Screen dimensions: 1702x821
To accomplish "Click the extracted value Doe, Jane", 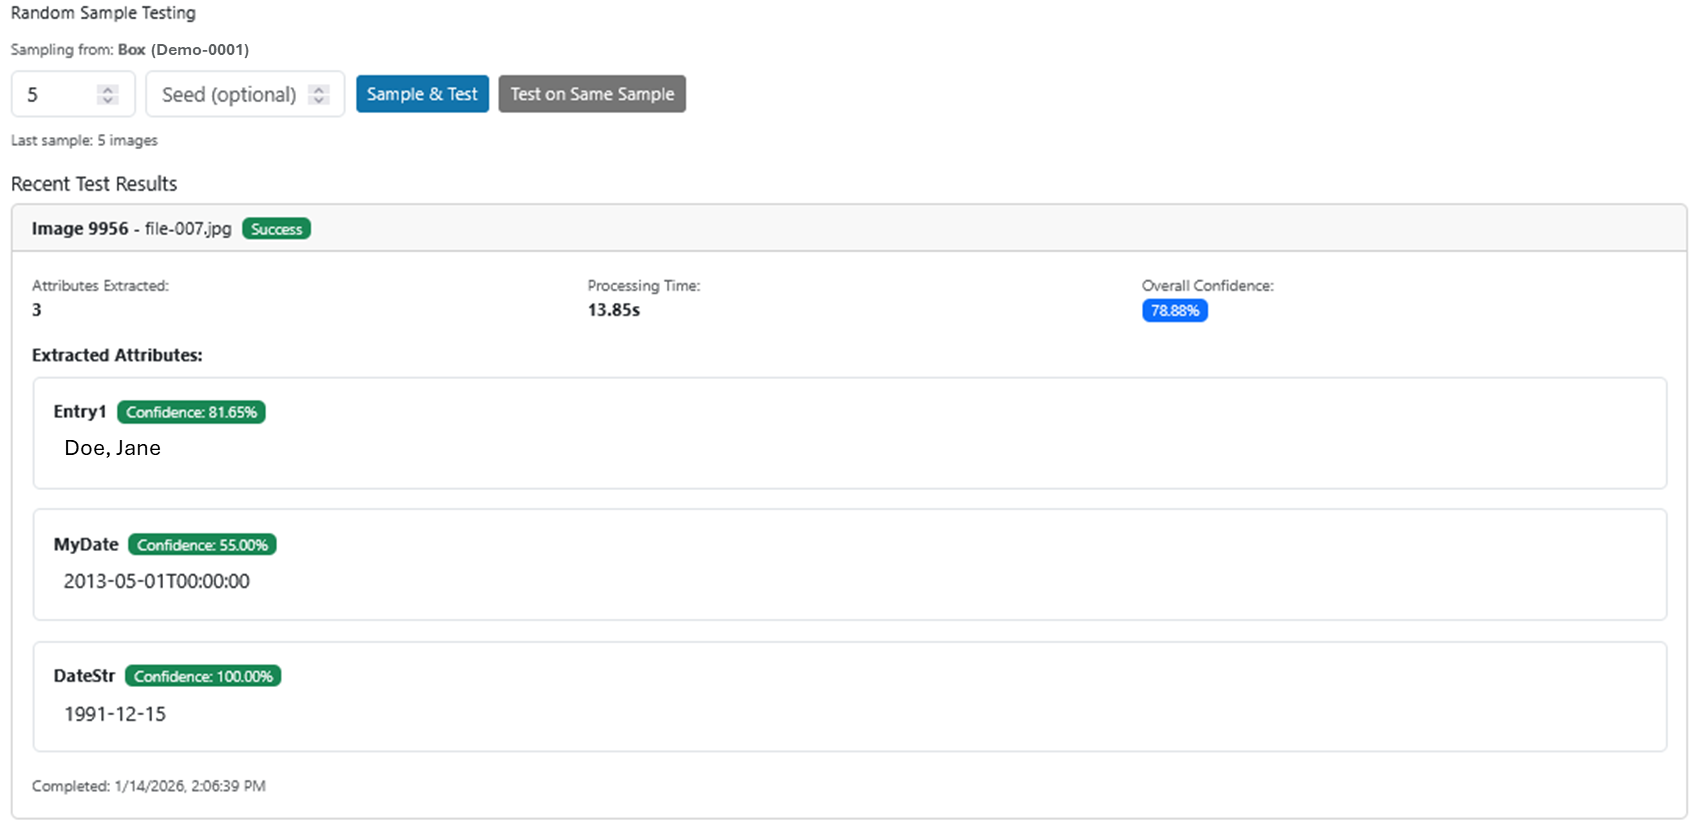I will (x=112, y=448).
